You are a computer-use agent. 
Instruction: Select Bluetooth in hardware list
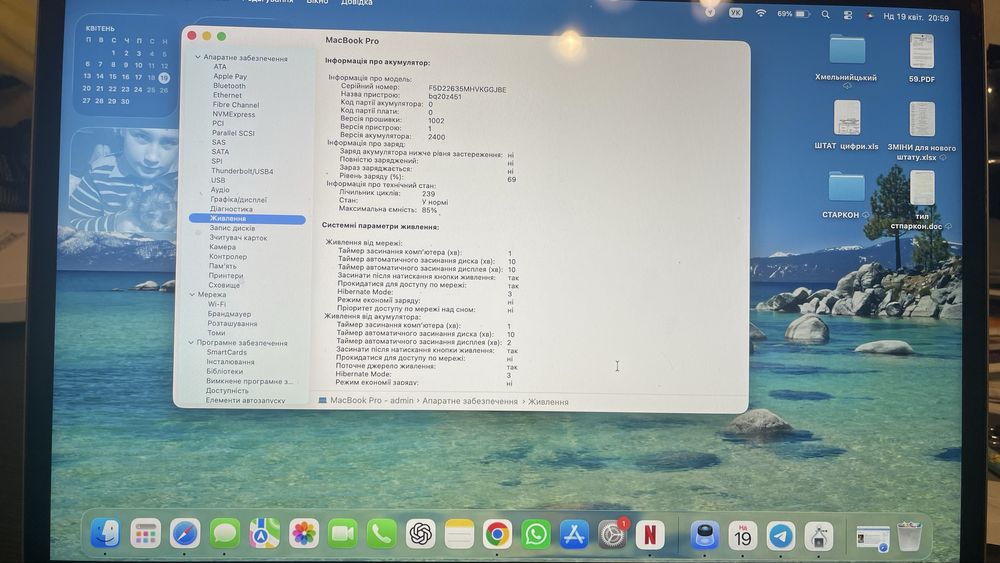click(x=230, y=85)
